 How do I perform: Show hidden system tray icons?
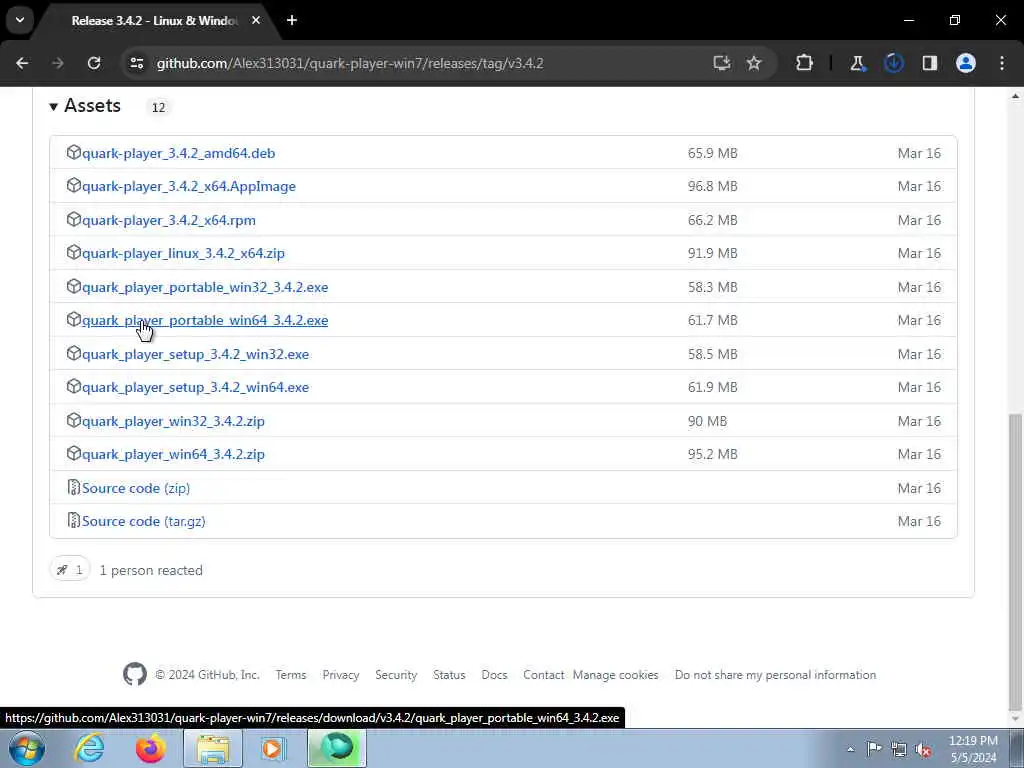click(x=850, y=749)
